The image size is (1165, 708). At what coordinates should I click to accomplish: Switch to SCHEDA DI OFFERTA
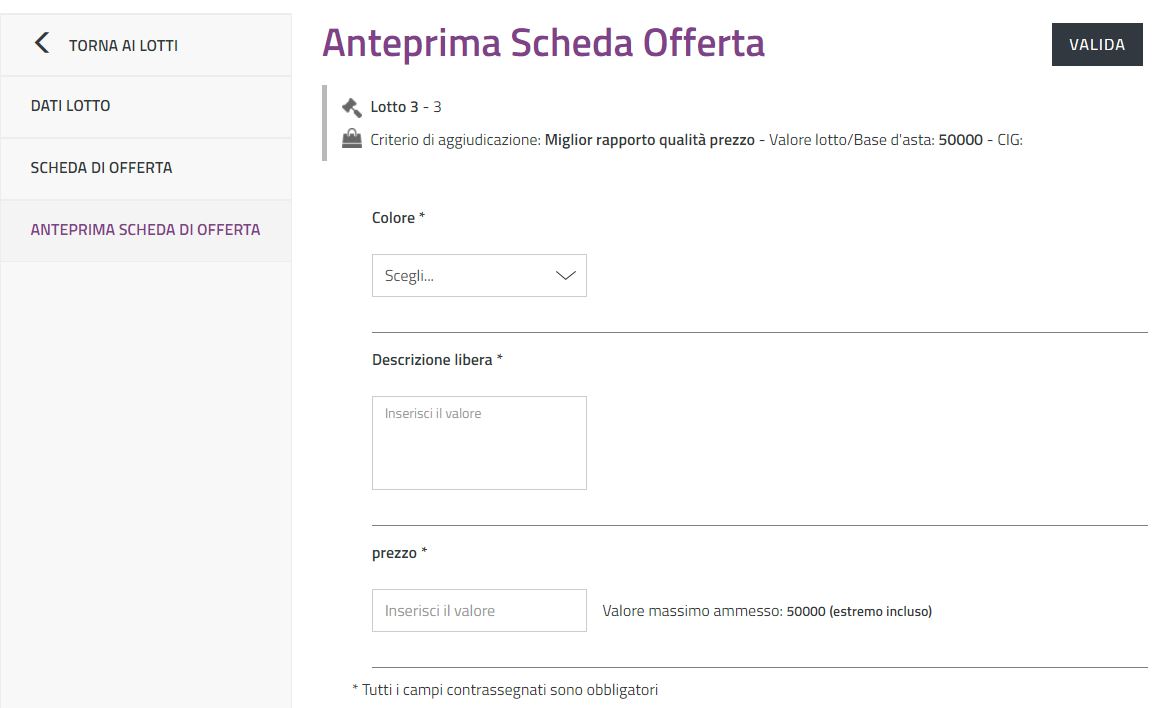click(101, 168)
